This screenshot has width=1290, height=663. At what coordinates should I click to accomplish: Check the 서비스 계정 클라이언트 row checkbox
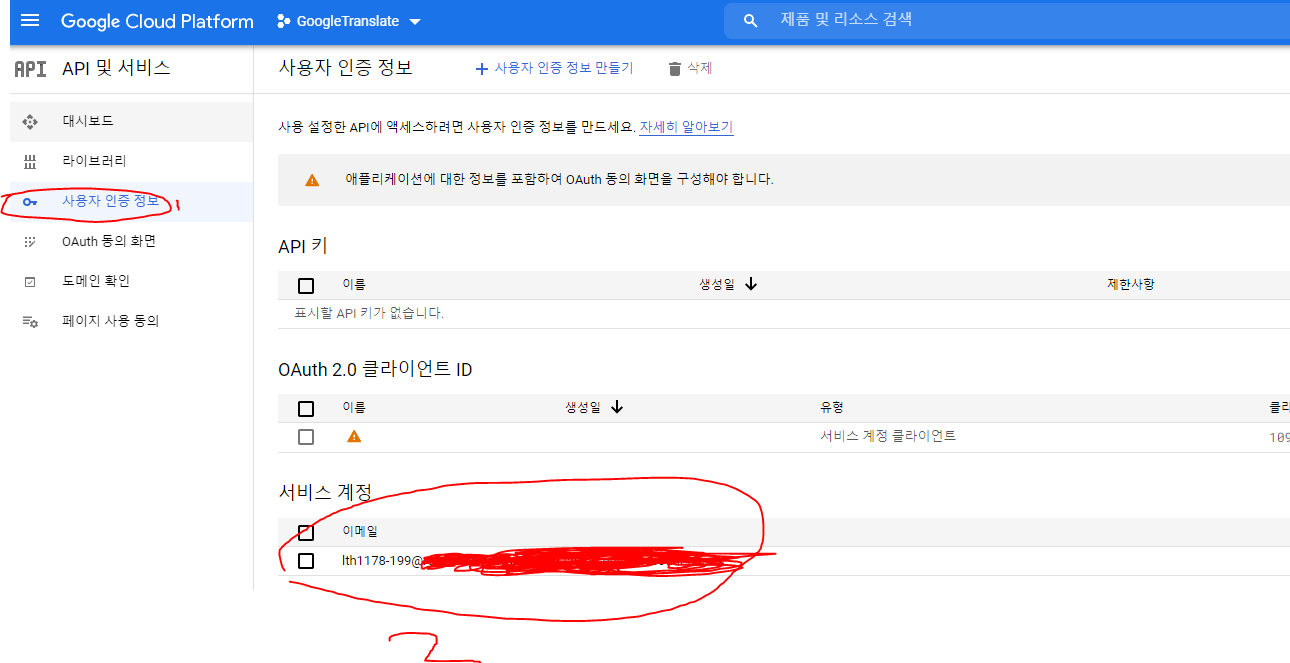click(x=306, y=437)
